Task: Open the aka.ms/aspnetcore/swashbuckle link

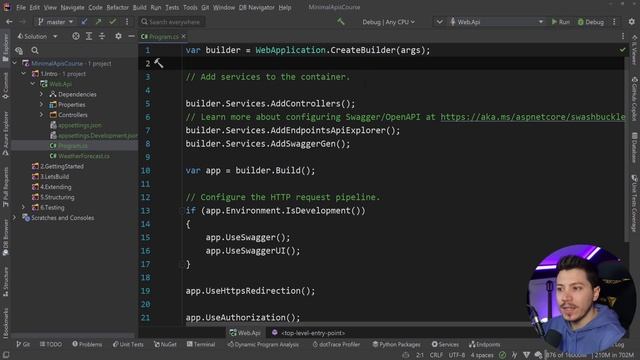Action: pos(532,117)
